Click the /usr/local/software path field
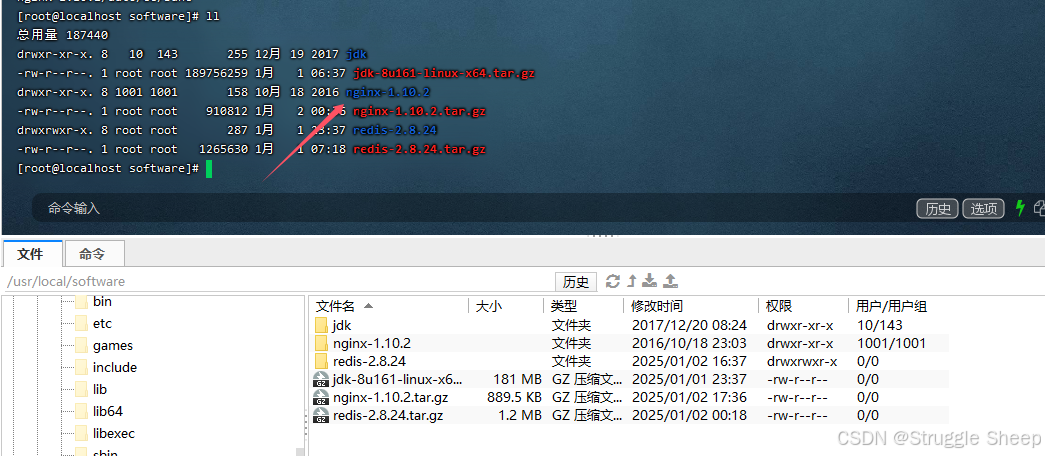Viewport: 1045px width, 456px height. tap(278, 281)
